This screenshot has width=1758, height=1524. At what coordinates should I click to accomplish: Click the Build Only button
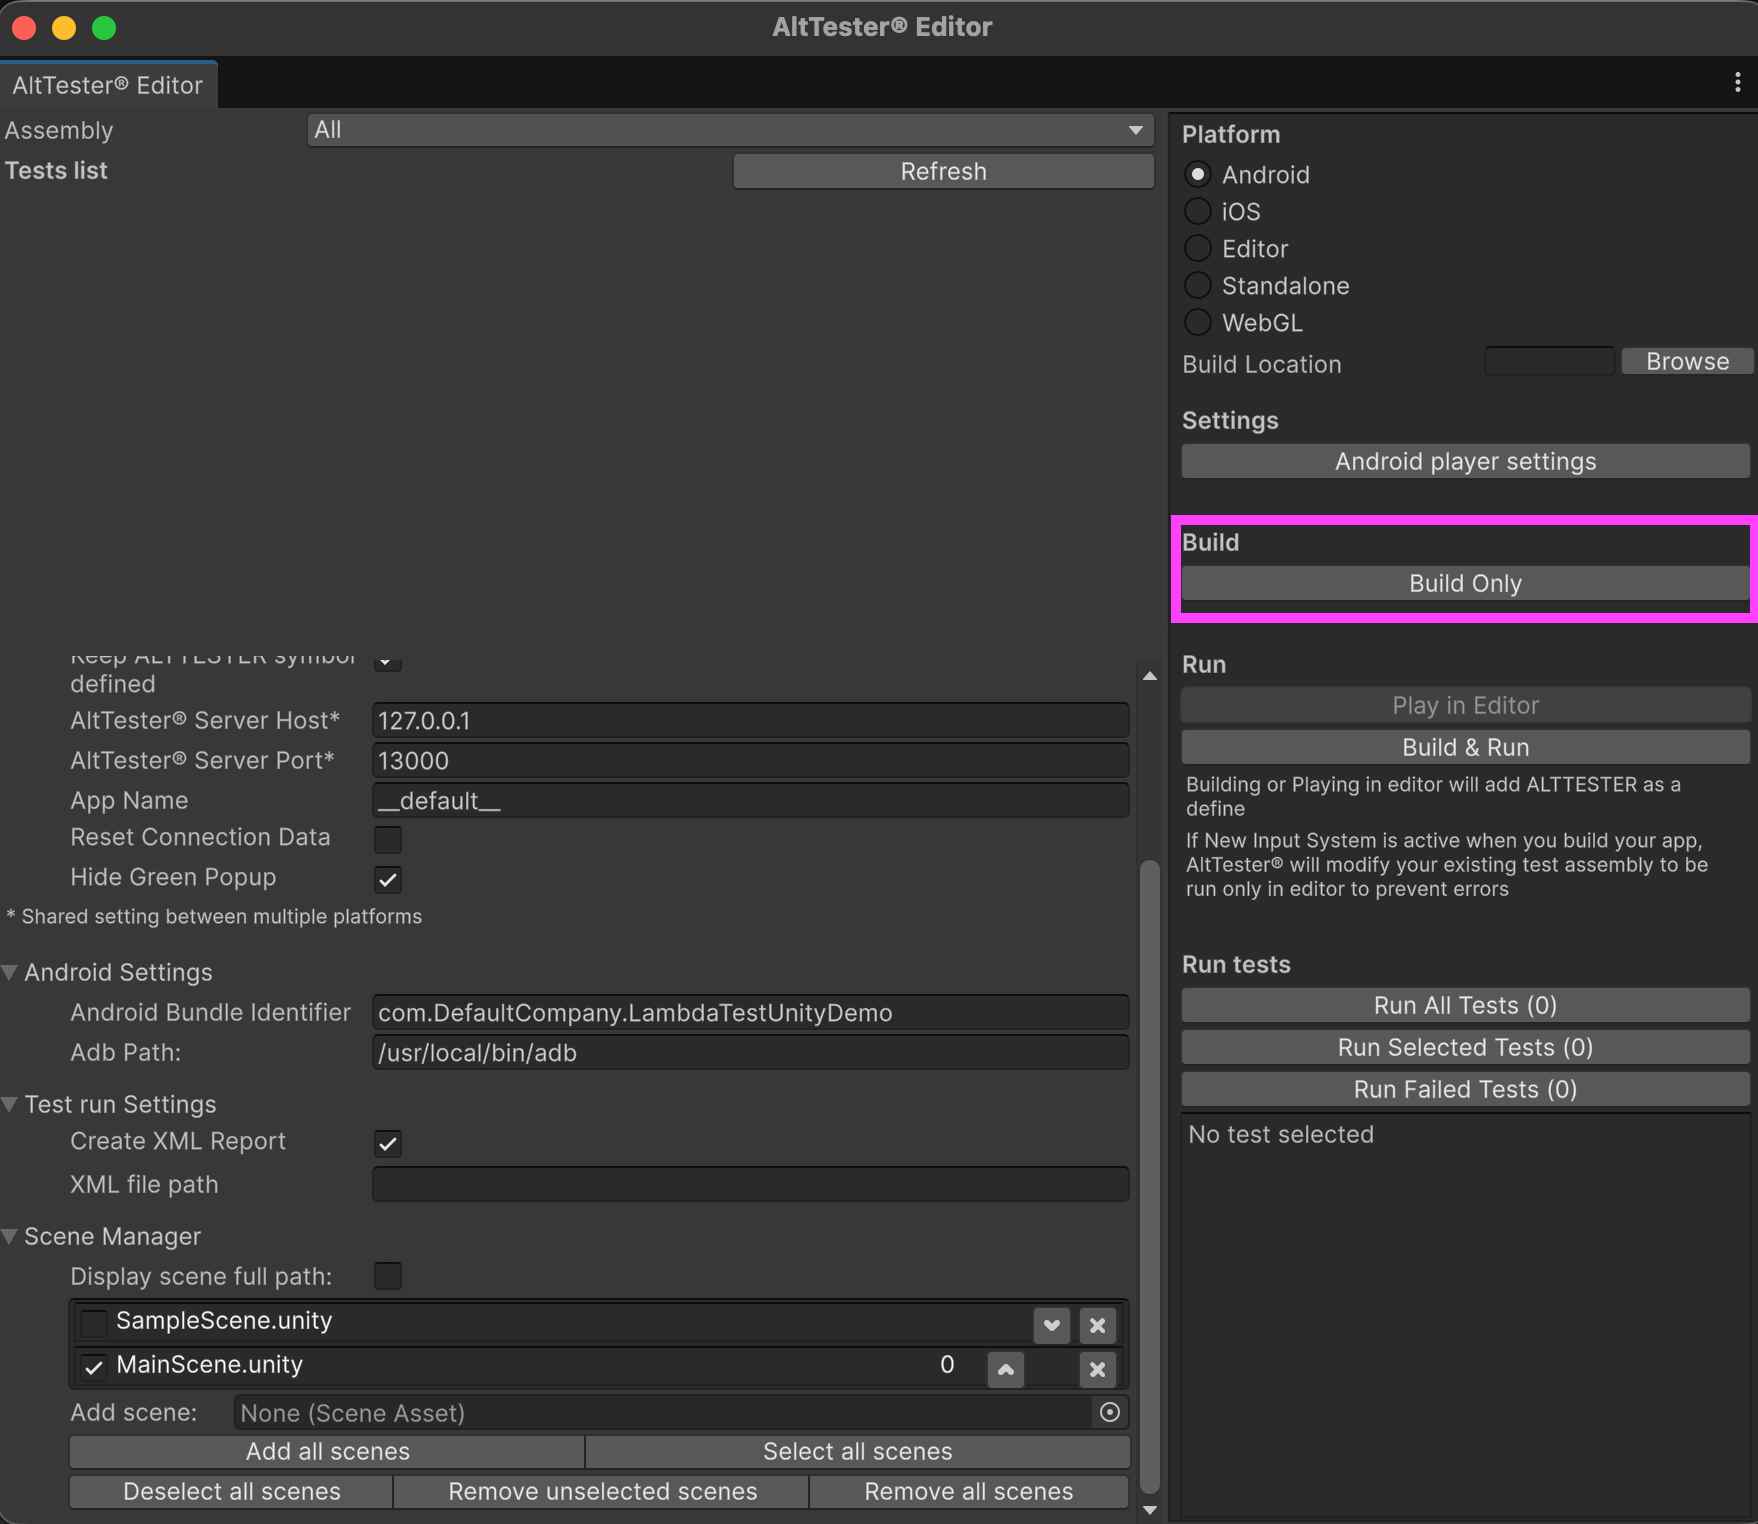click(1465, 583)
